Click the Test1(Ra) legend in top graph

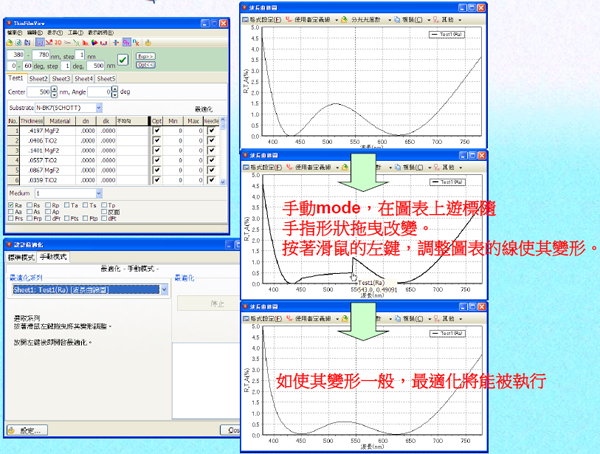[447, 34]
